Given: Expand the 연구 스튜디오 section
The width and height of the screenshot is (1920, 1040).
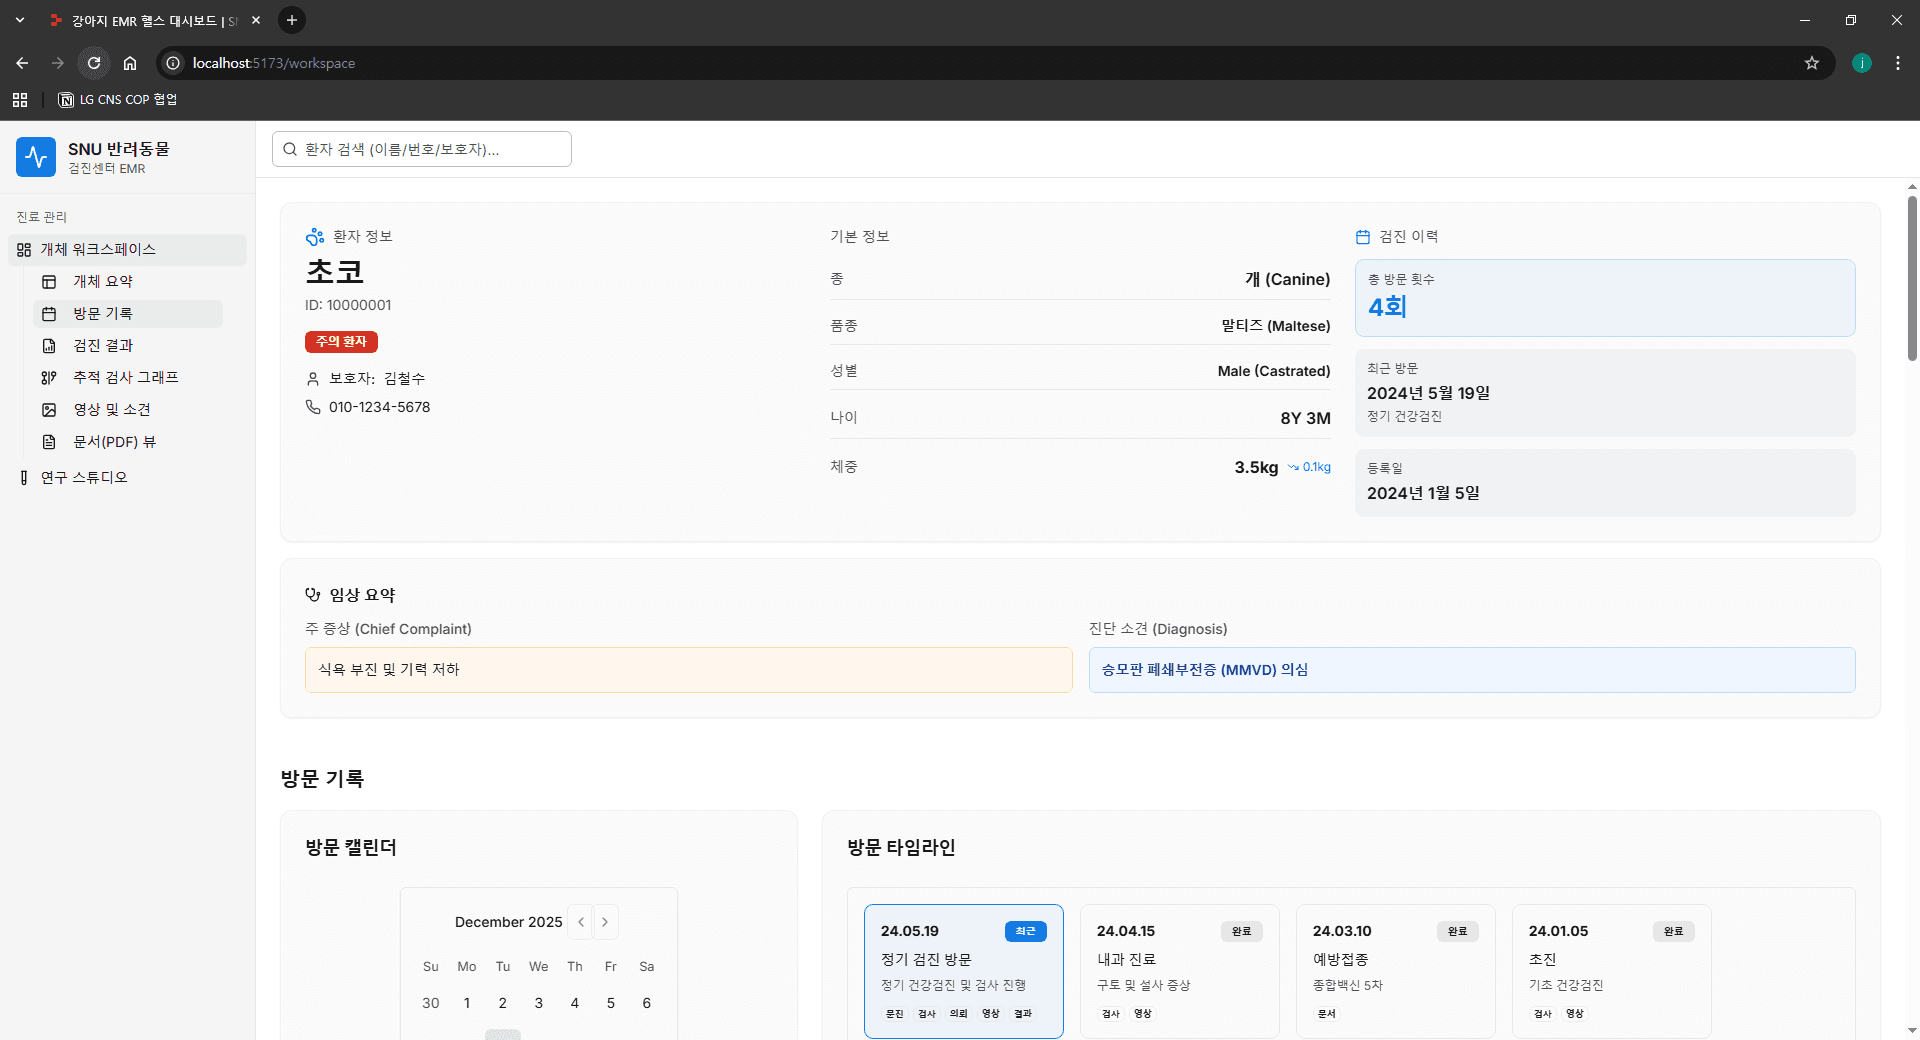Looking at the screenshot, I should (84, 478).
